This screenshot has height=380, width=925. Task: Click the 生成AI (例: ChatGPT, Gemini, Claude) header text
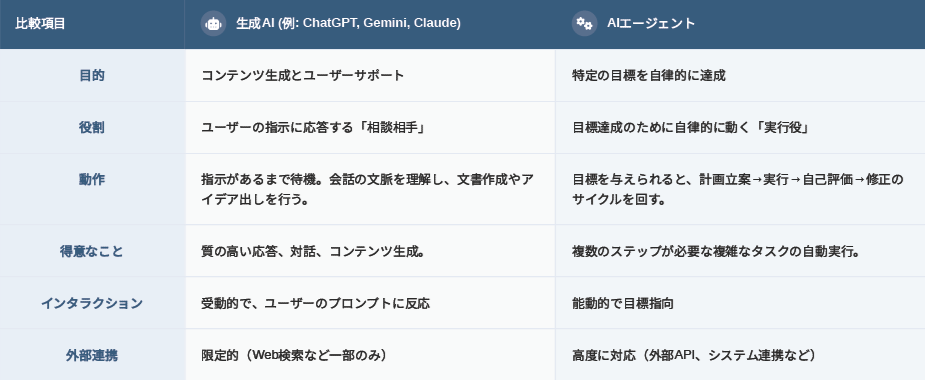tap(348, 24)
